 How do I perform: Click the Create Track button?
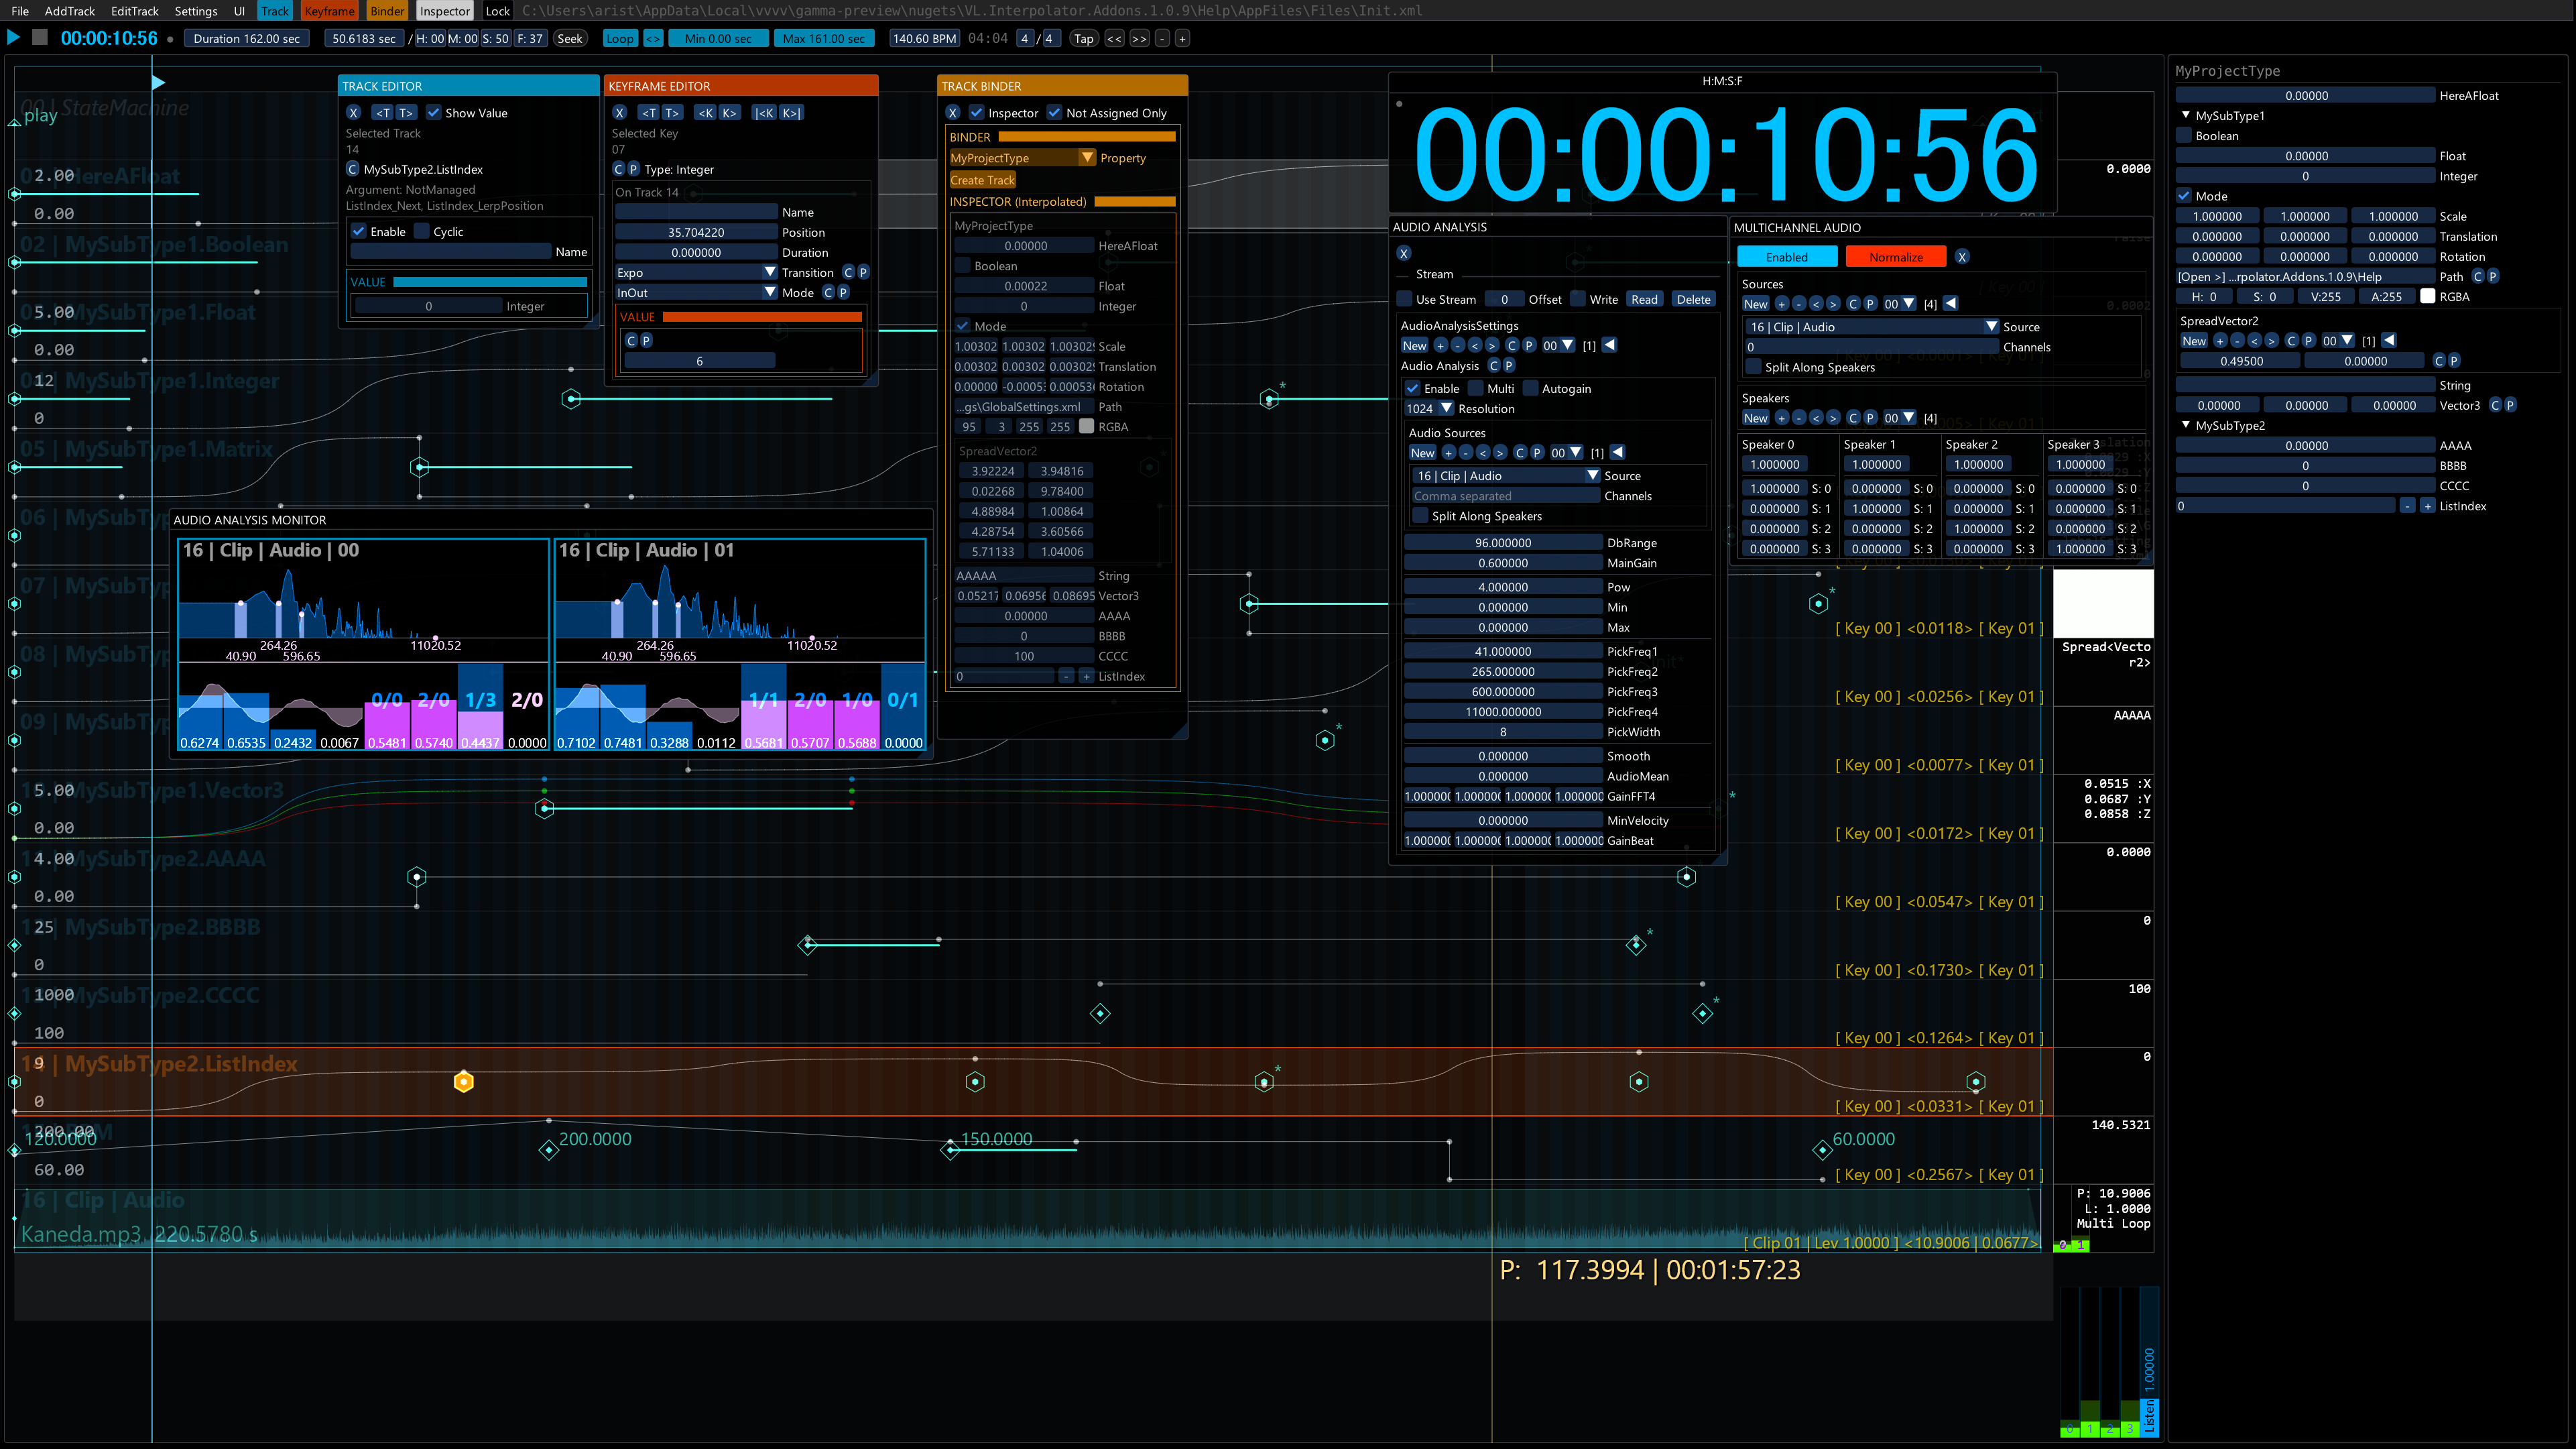(x=981, y=180)
